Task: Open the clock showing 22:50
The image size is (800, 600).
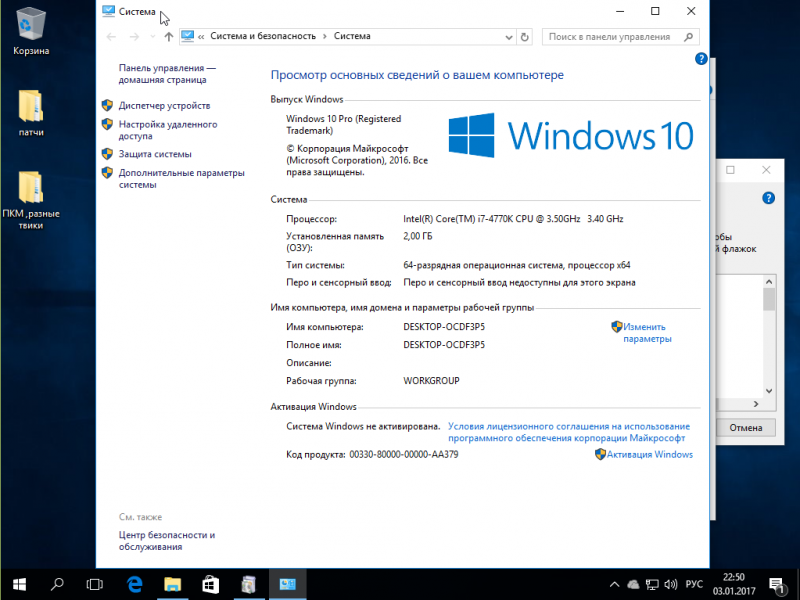Action: pyautogui.click(x=734, y=584)
